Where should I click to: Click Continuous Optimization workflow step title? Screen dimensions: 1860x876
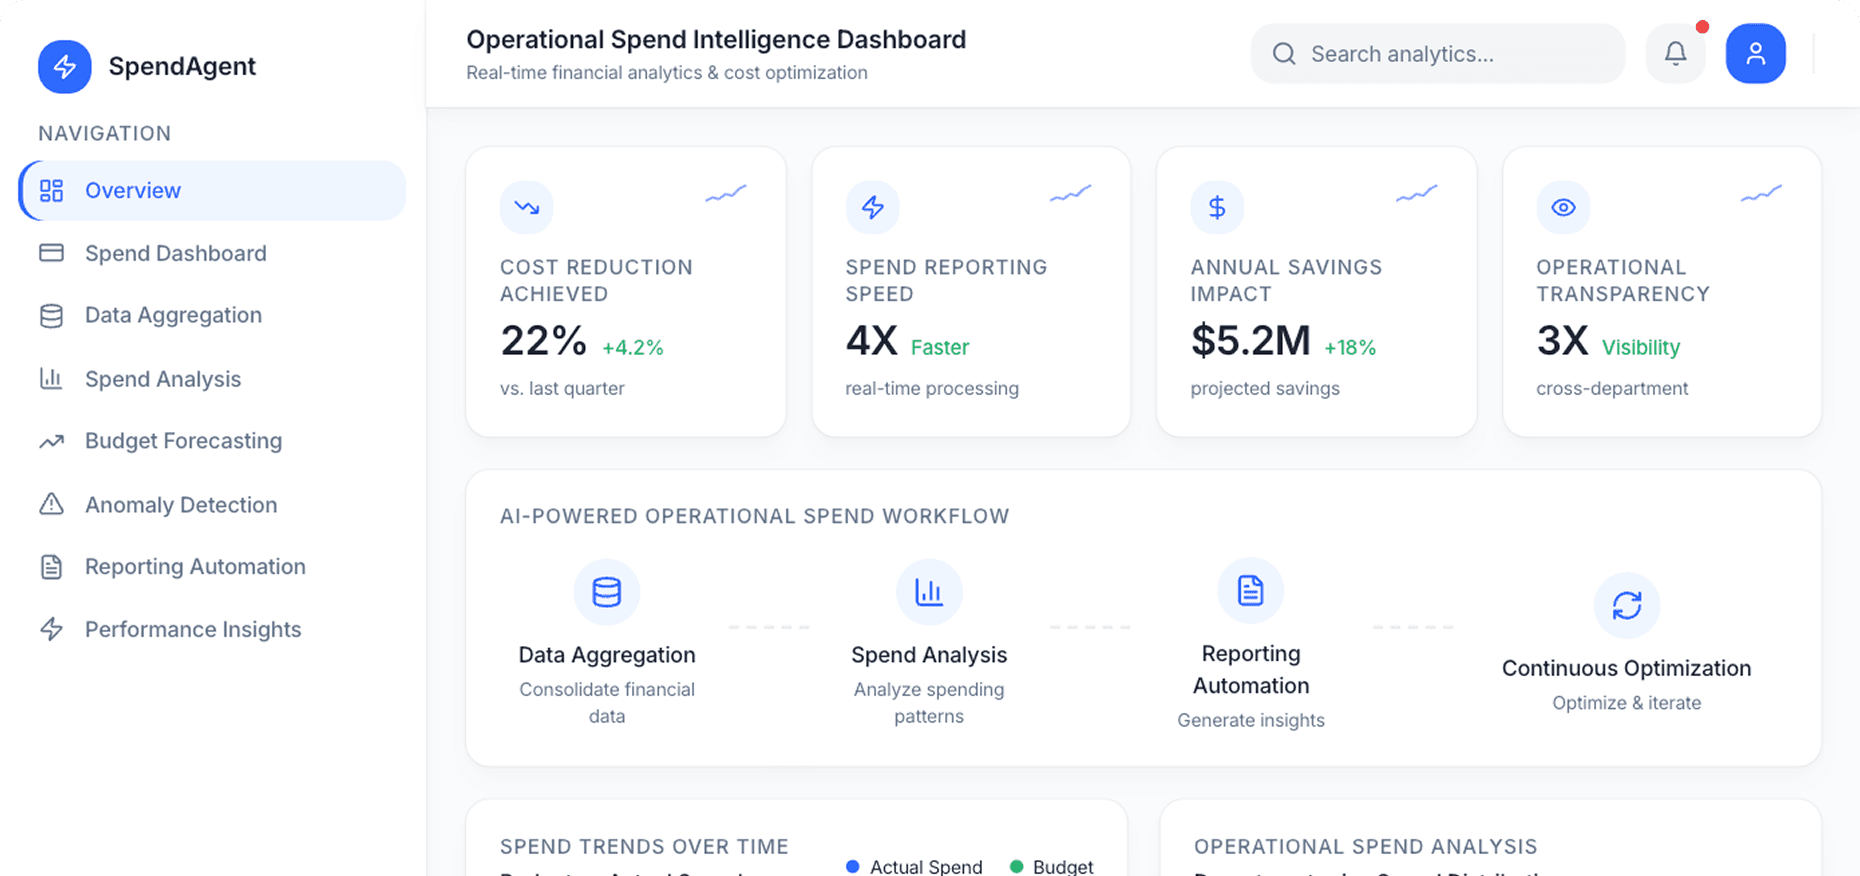click(1627, 668)
